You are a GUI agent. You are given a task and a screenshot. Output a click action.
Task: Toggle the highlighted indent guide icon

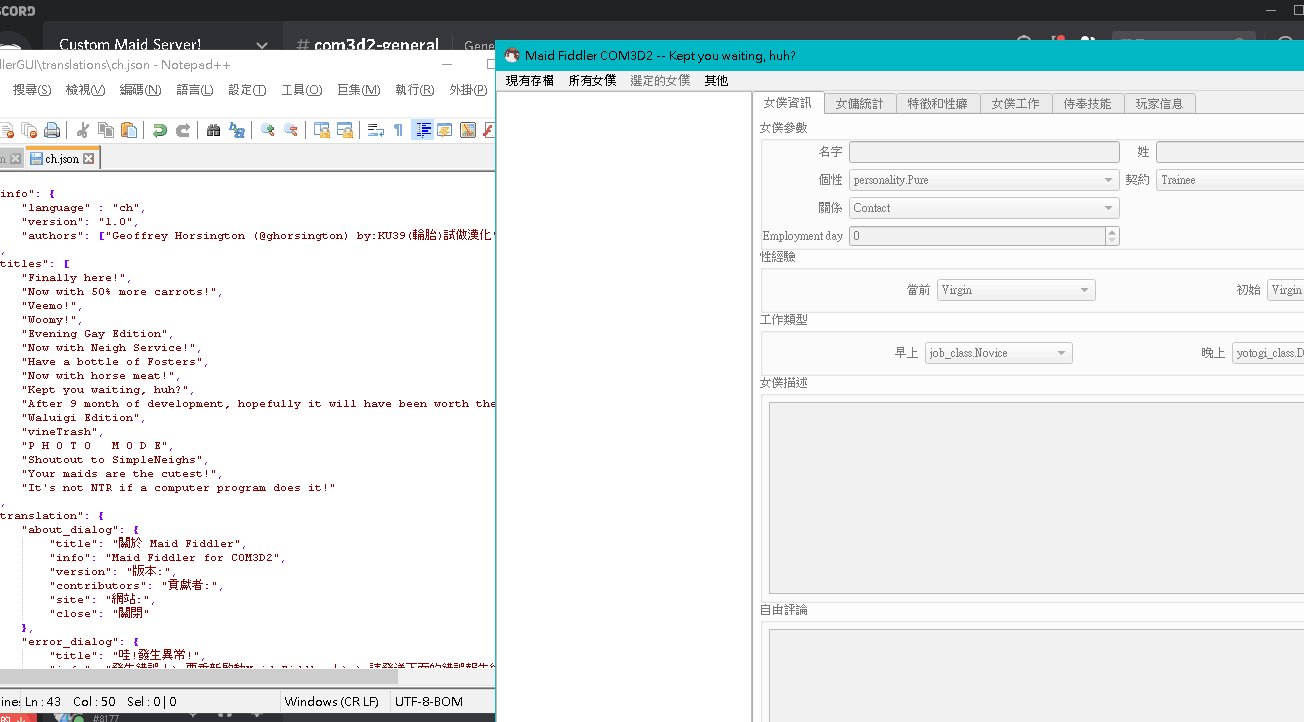pos(422,130)
